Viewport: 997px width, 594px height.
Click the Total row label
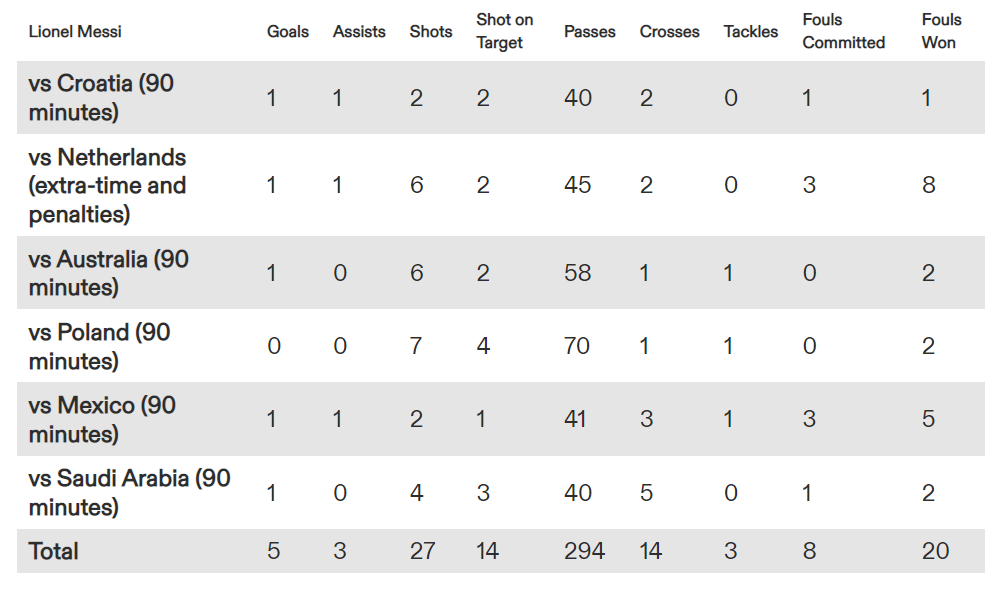53,551
